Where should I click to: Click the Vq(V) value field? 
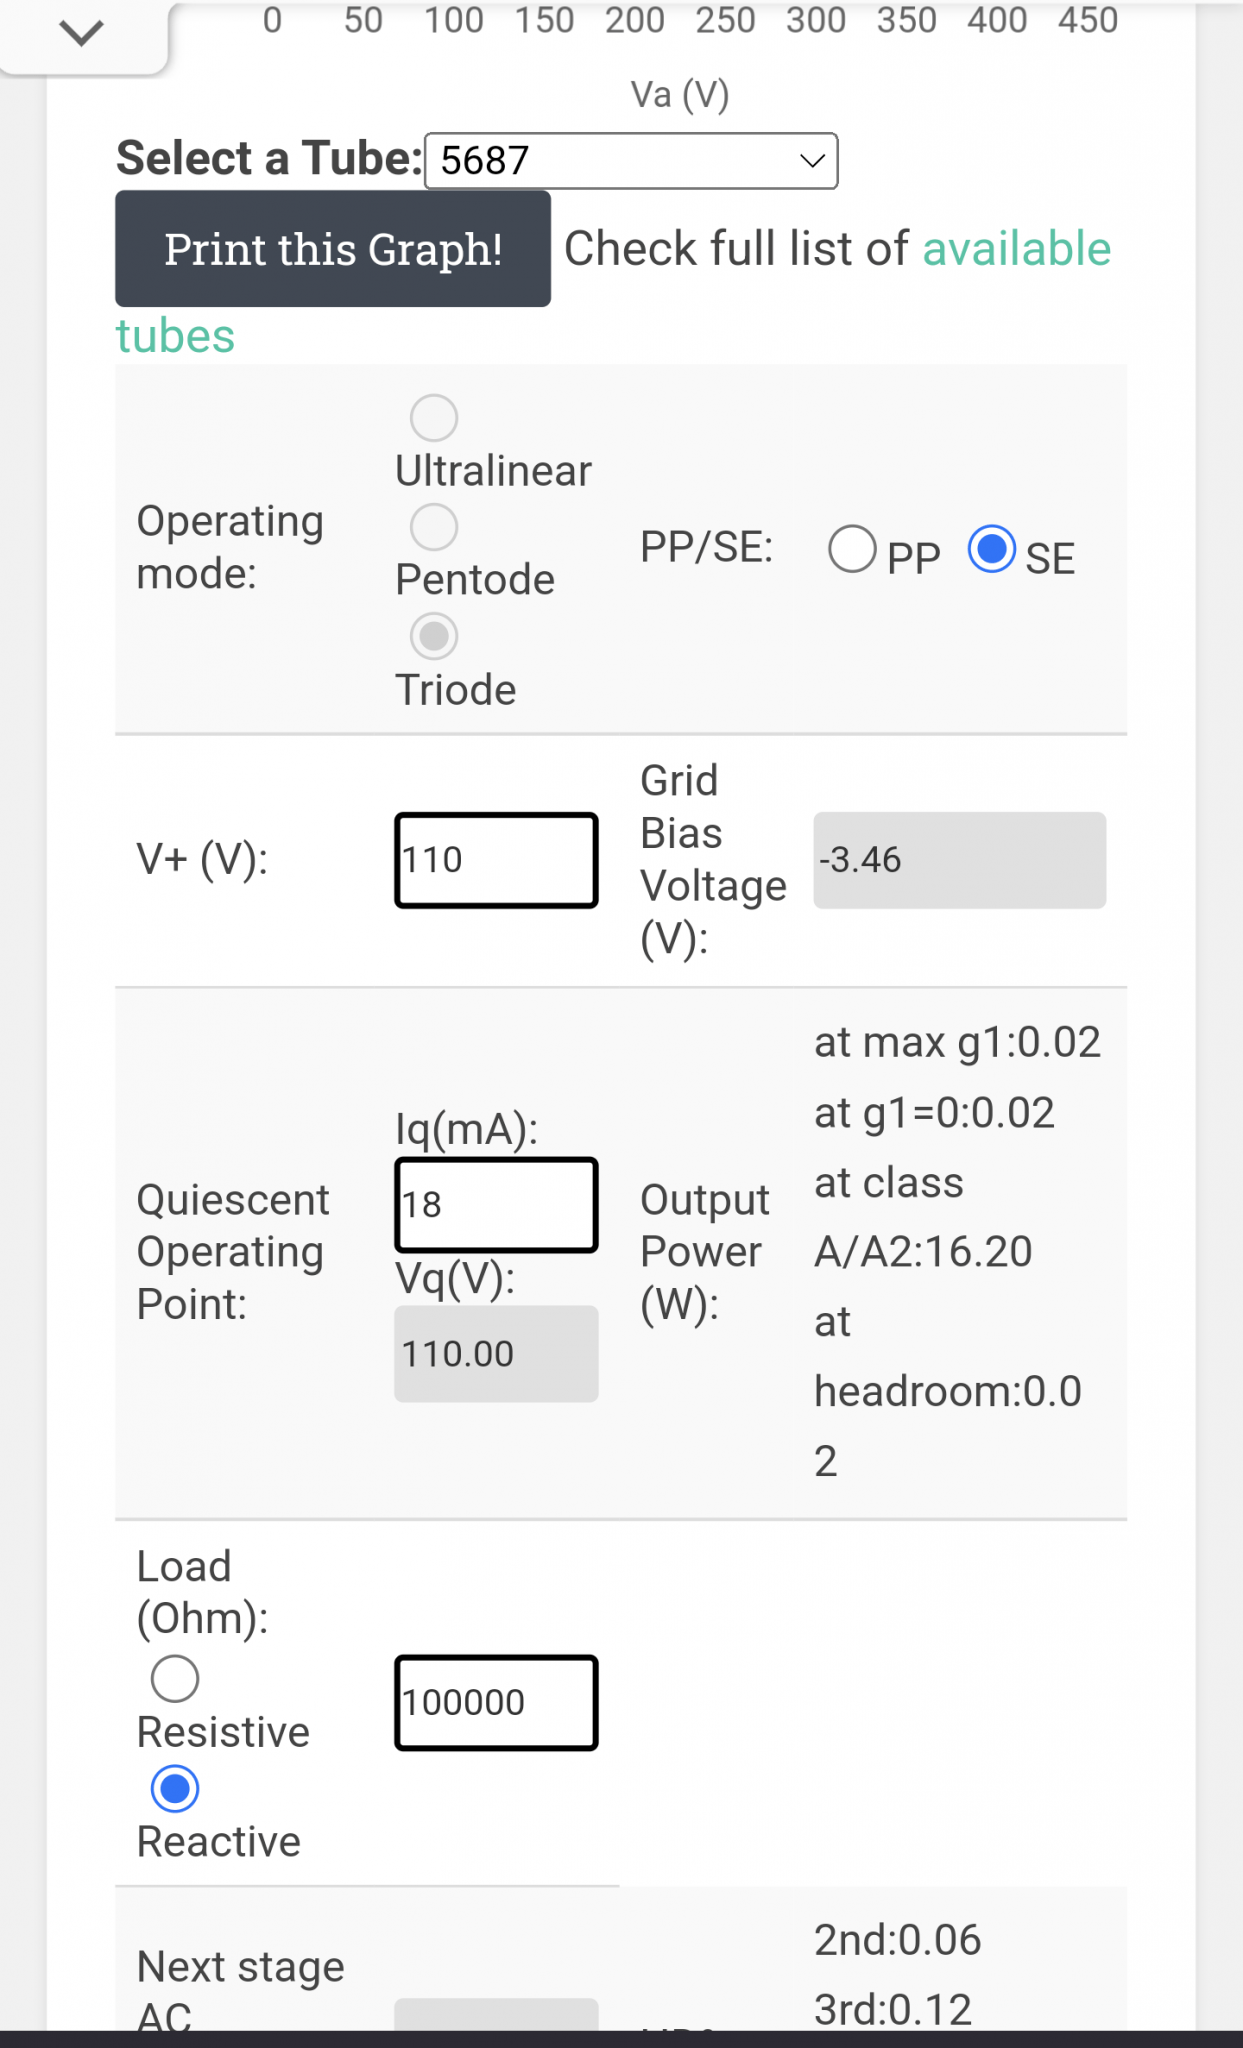tap(496, 1354)
